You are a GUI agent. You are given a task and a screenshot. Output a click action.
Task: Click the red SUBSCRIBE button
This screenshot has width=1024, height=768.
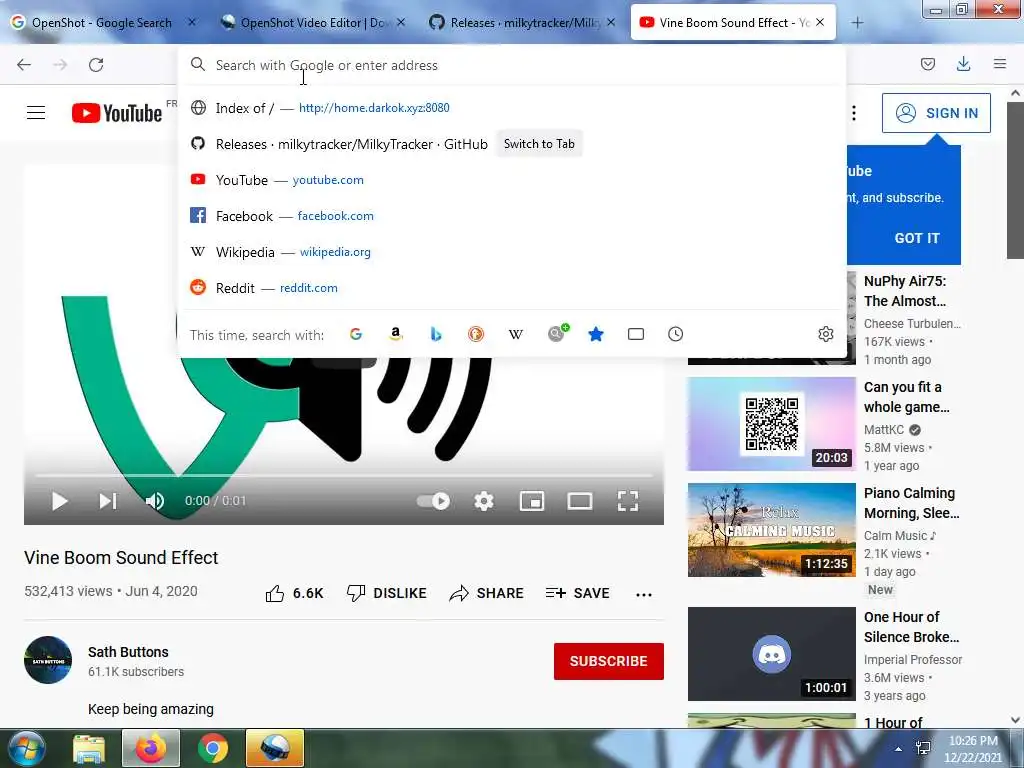609,661
